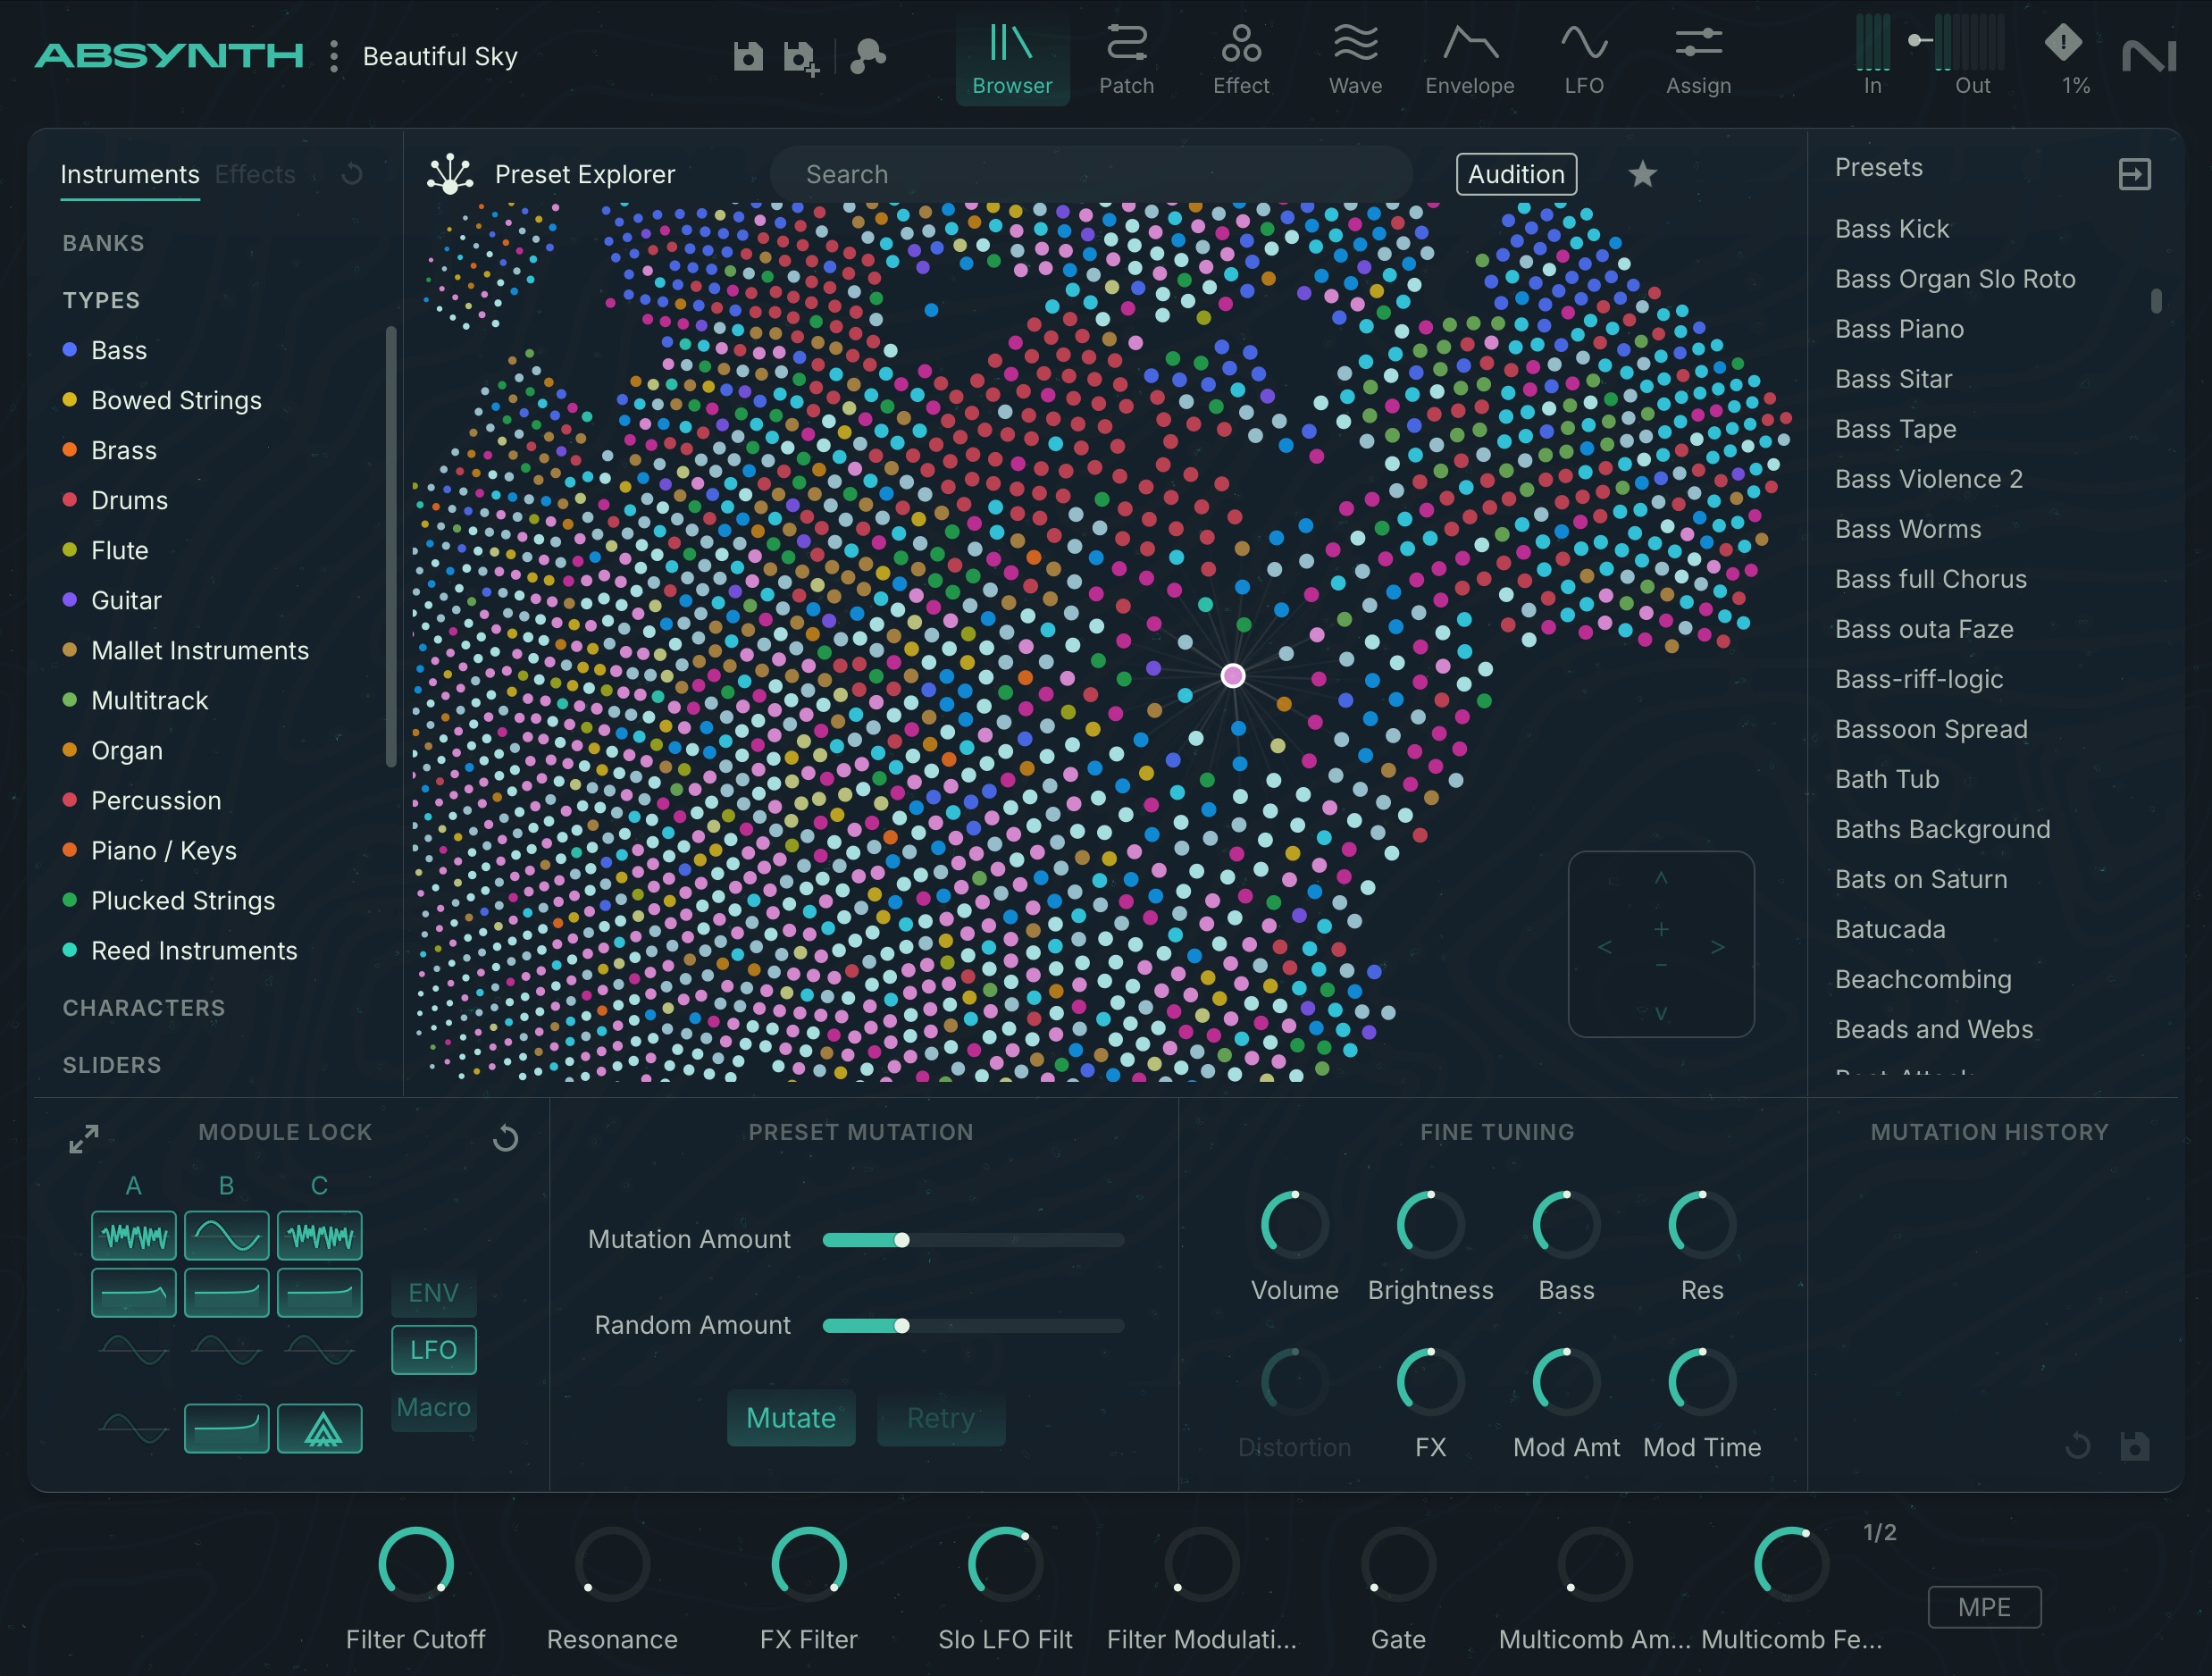2212x1676 pixels.
Task: Open the Browser tab
Action: tap(1012, 58)
